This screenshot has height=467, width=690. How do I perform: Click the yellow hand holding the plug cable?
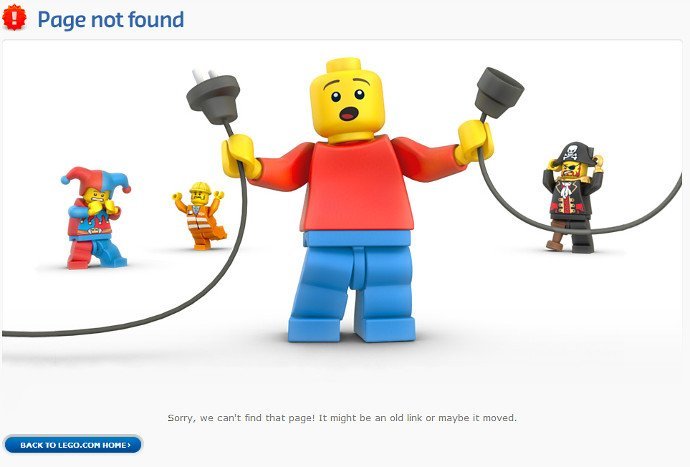pyautogui.click(x=241, y=156)
